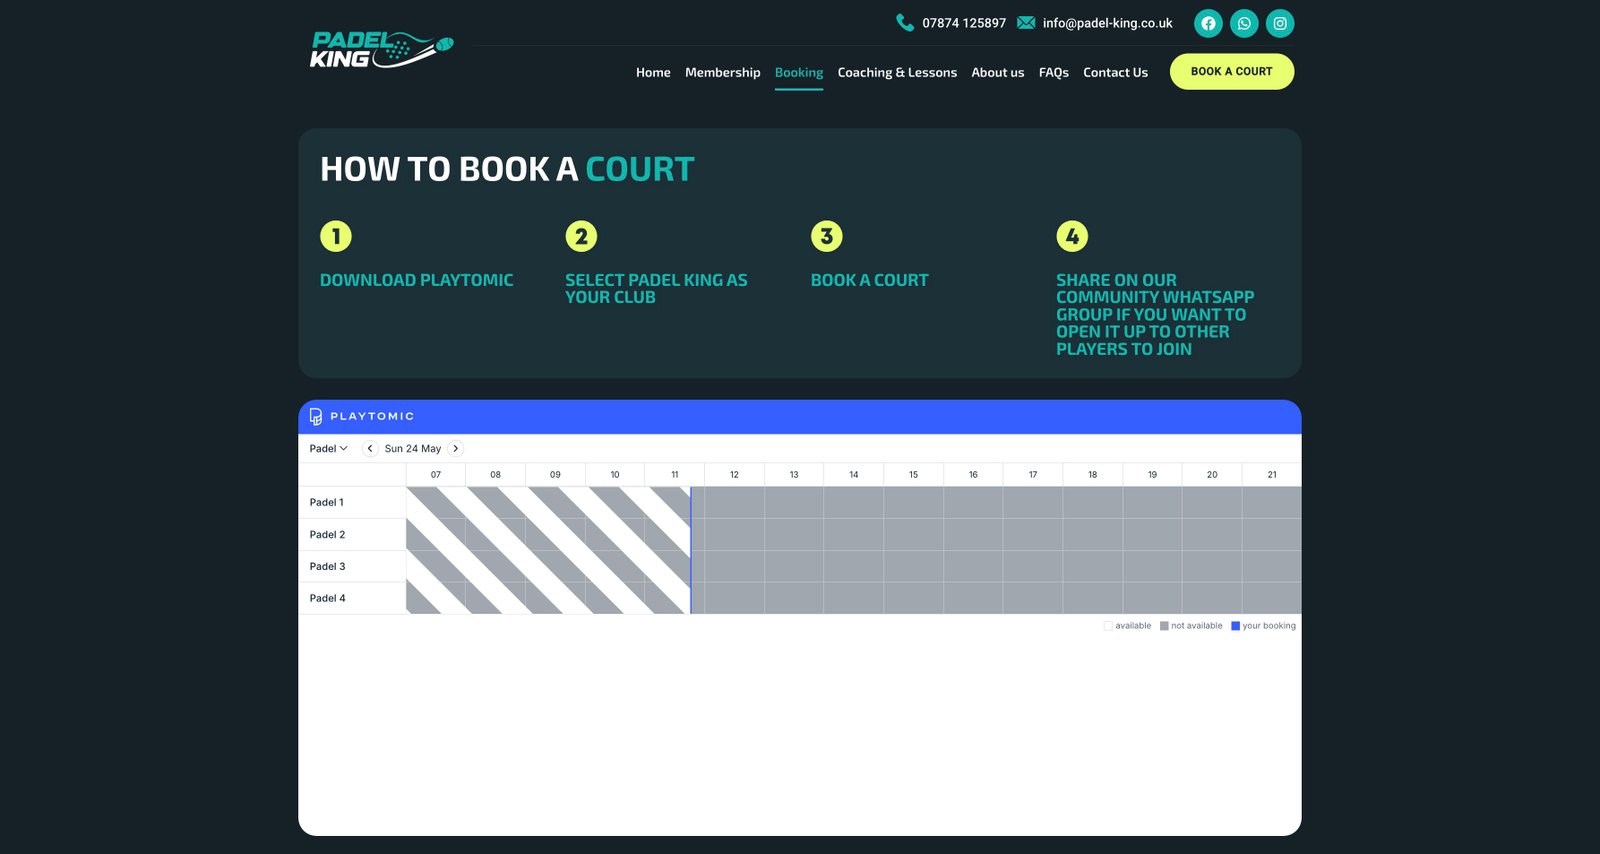Image resolution: width=1600 pixels, height=854 pixels.
Task: Click the Padel King logo
Action: [381, 50]
